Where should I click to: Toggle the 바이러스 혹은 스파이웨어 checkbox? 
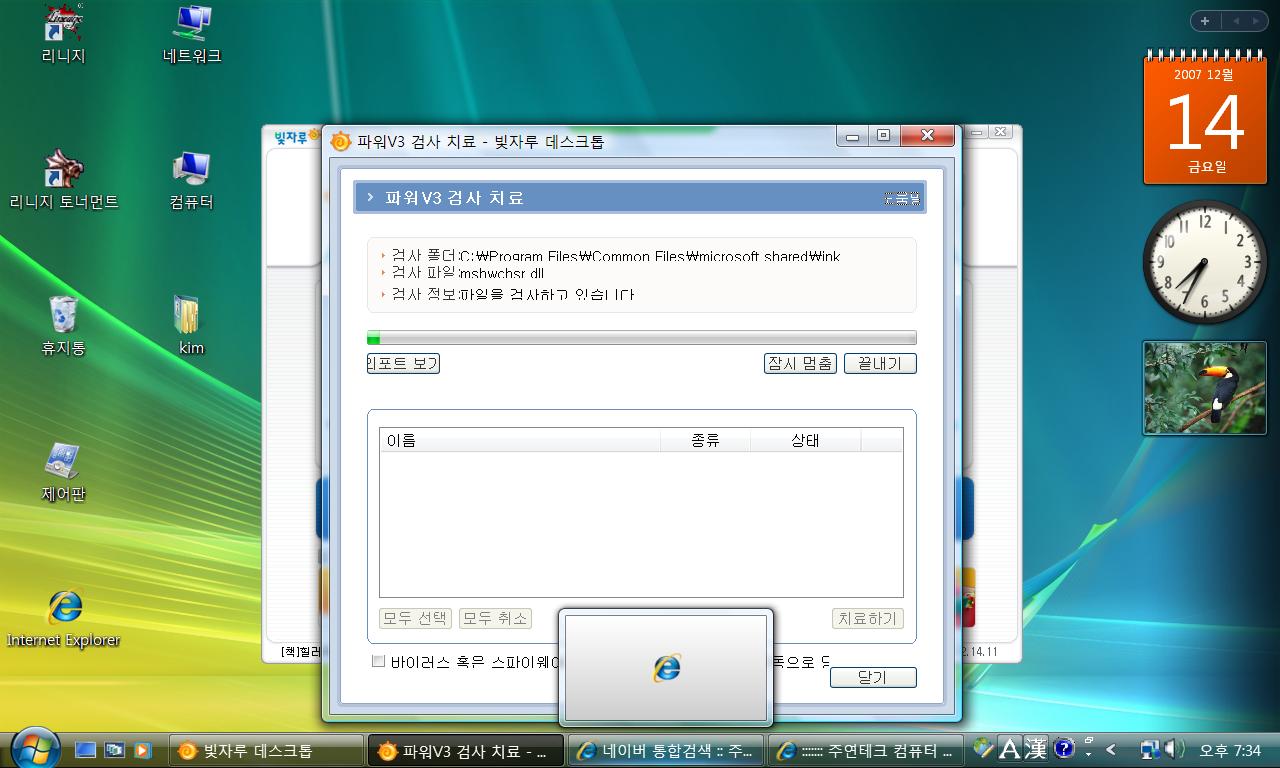[x=378, y=661]
